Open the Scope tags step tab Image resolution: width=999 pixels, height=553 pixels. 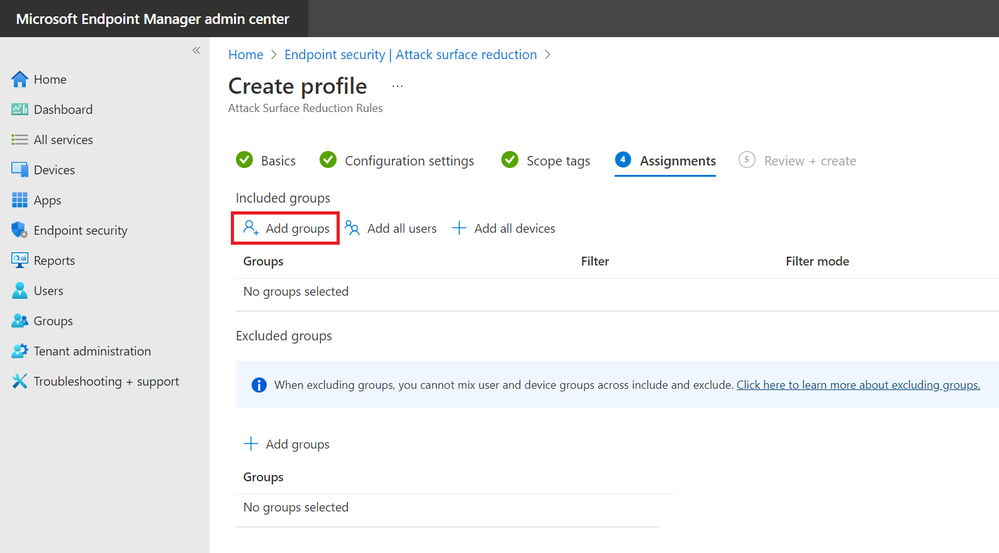(x=545, y=161)
